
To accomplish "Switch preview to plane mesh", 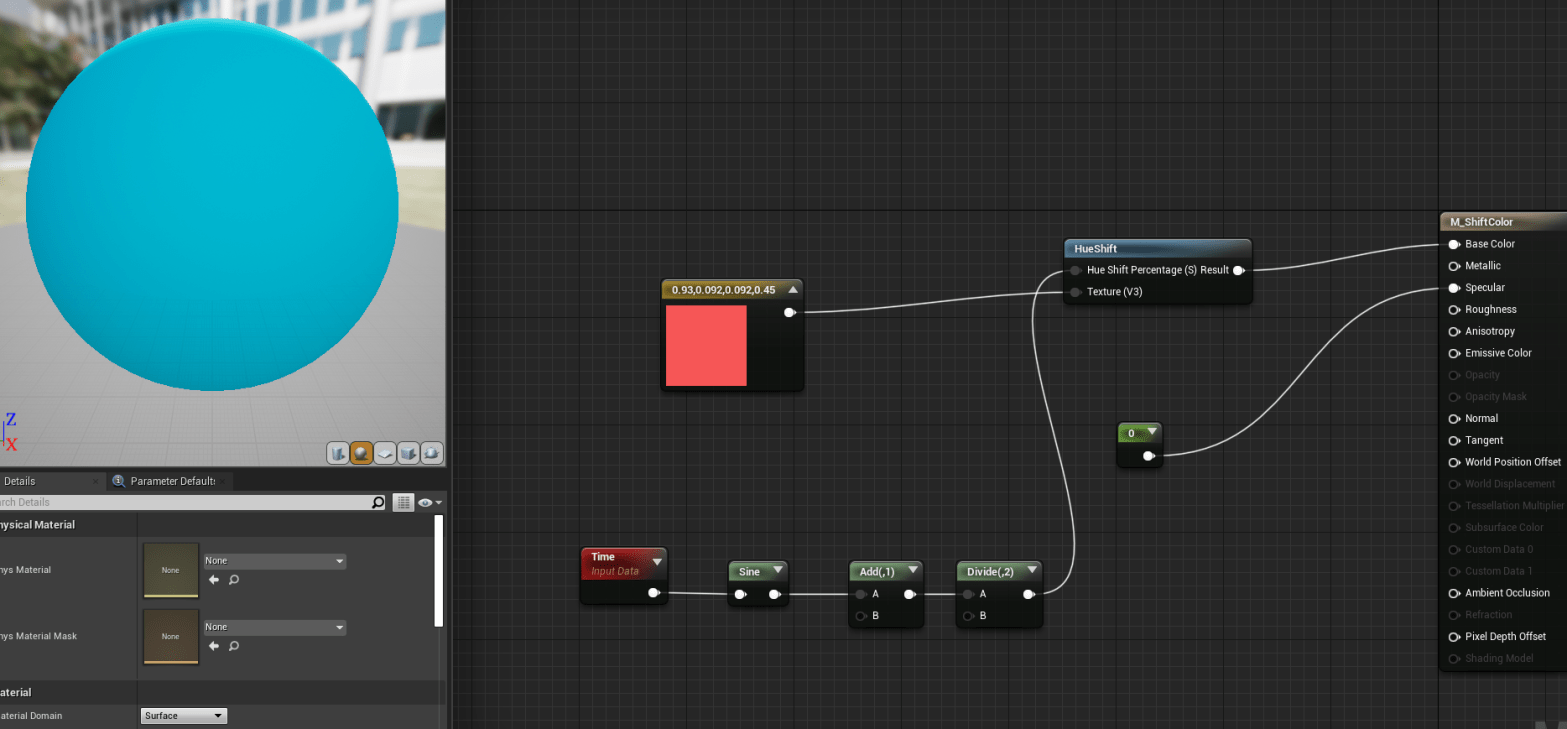I will point(384,453).
